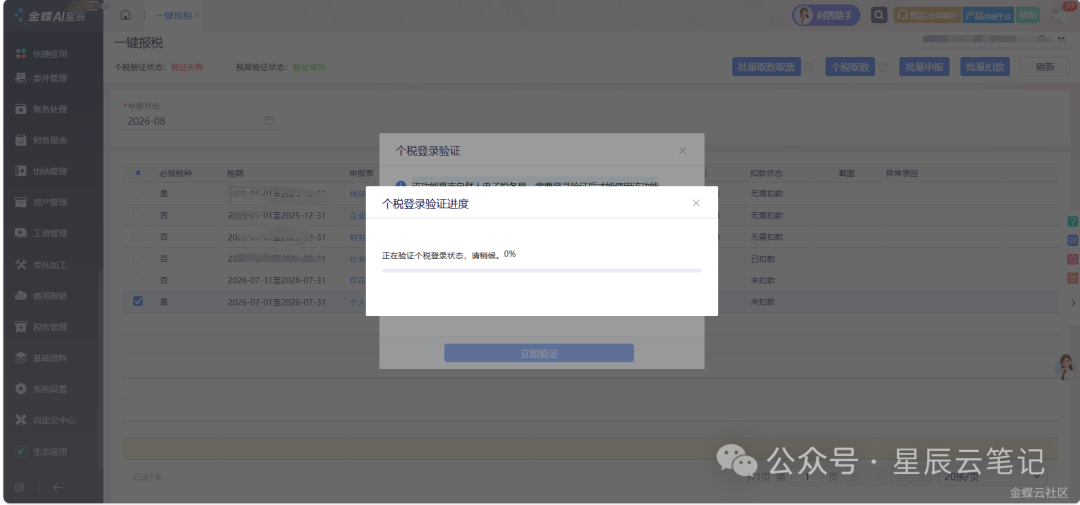This screenshot has height=505, width=1080.
Task: Open 基础资料 in the sidebar
Action: [x=41, y=358]
